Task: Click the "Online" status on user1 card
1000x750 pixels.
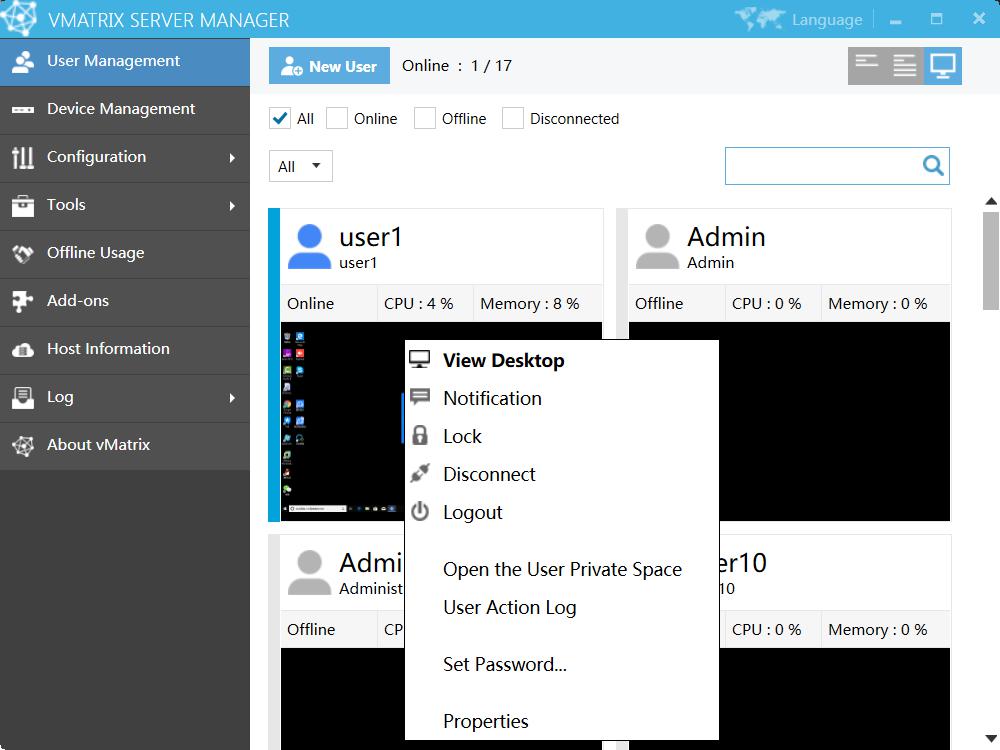Action: pyautogui.click(x=311, y=304)
